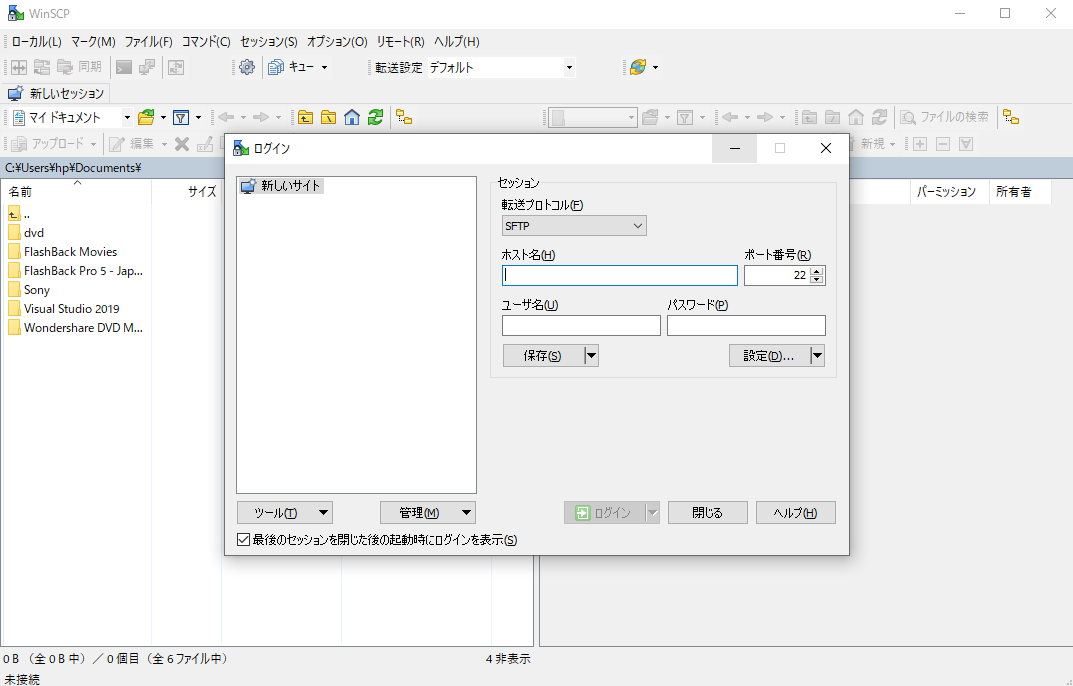Open the 保存 dropdown arrow
The image size is (1073, 686).
pos(592,355)
